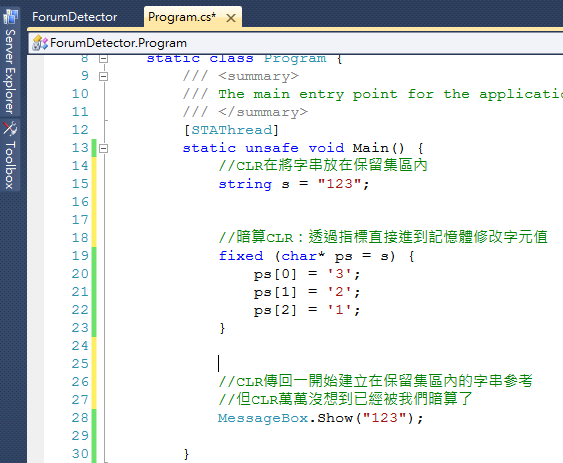Click the green change marker beside line 21

coord(94,292)
